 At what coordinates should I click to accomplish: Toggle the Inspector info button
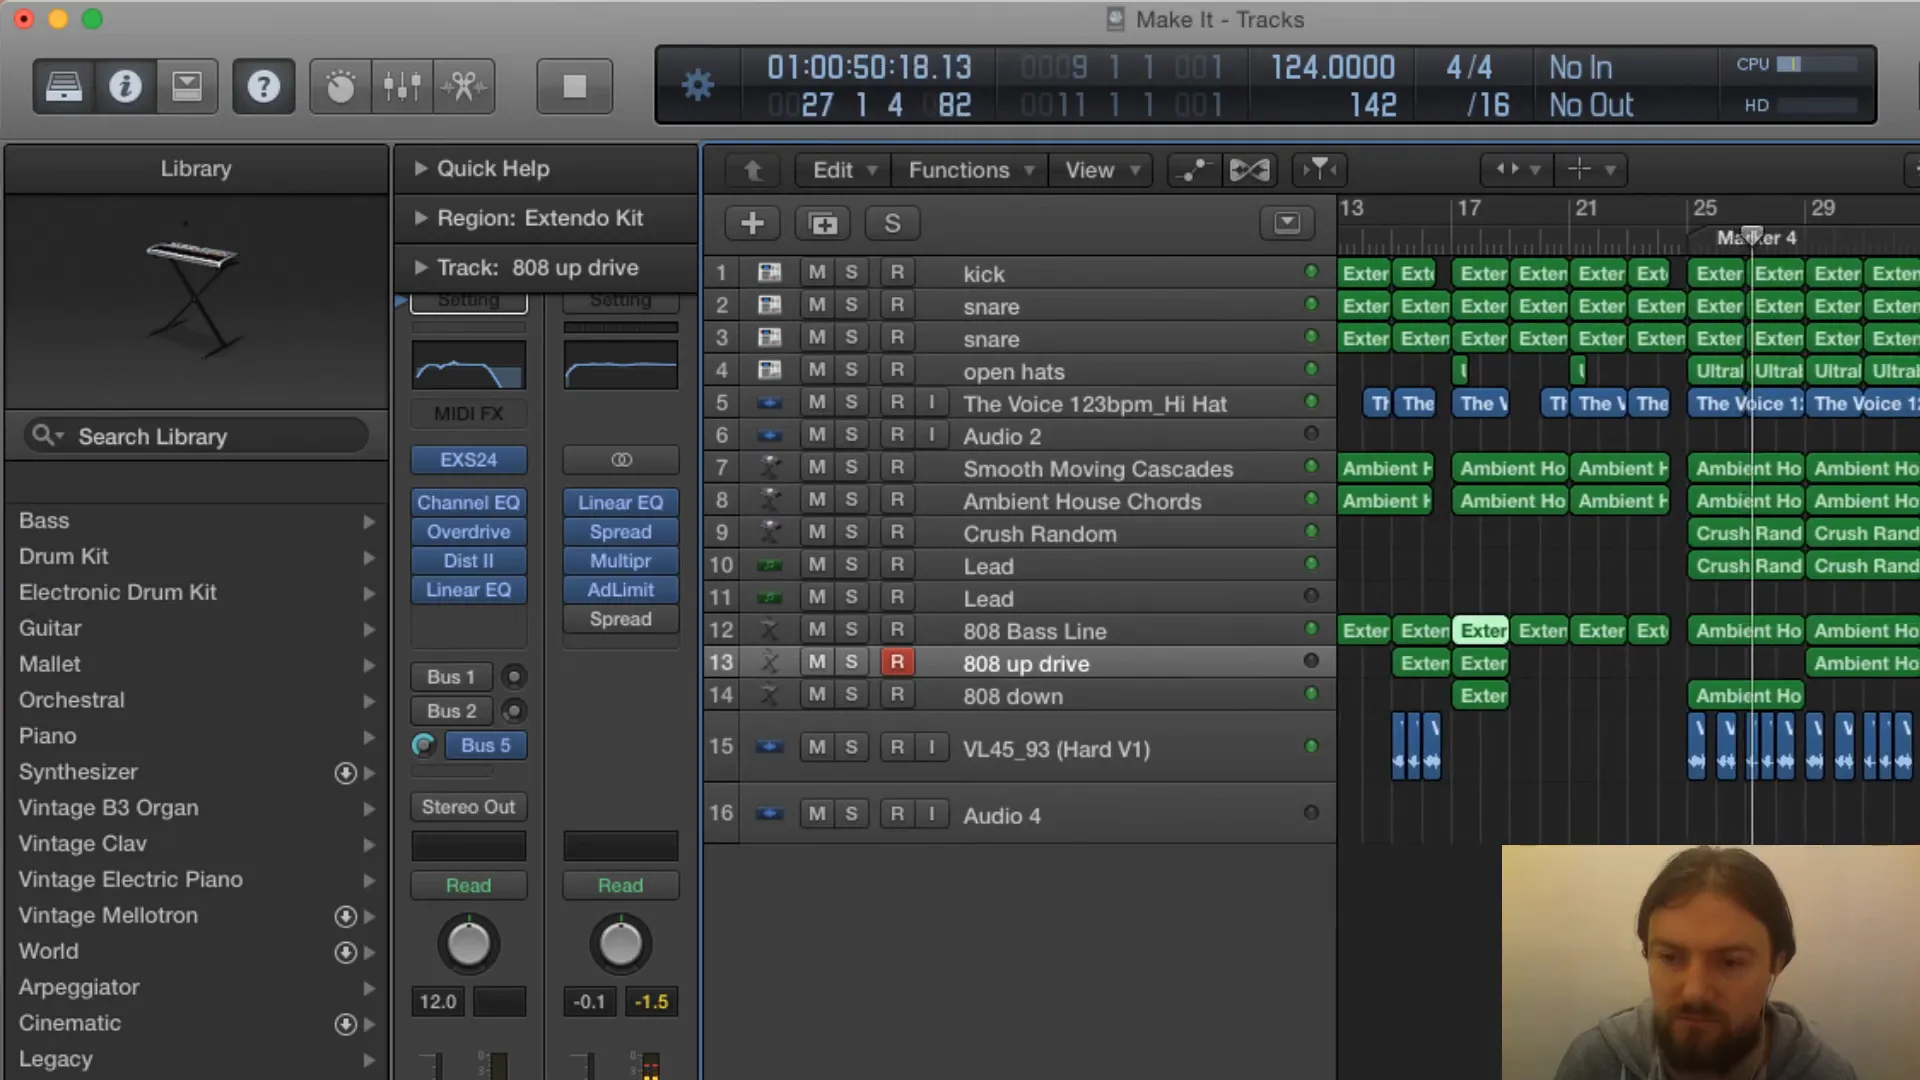tap(125, 87)
